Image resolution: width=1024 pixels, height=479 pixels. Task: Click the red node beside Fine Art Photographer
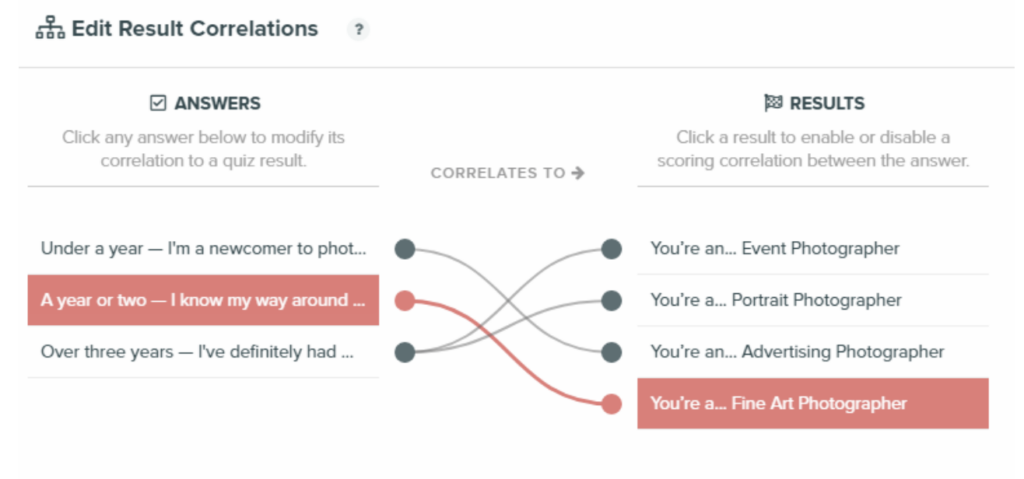coord(611,404)
